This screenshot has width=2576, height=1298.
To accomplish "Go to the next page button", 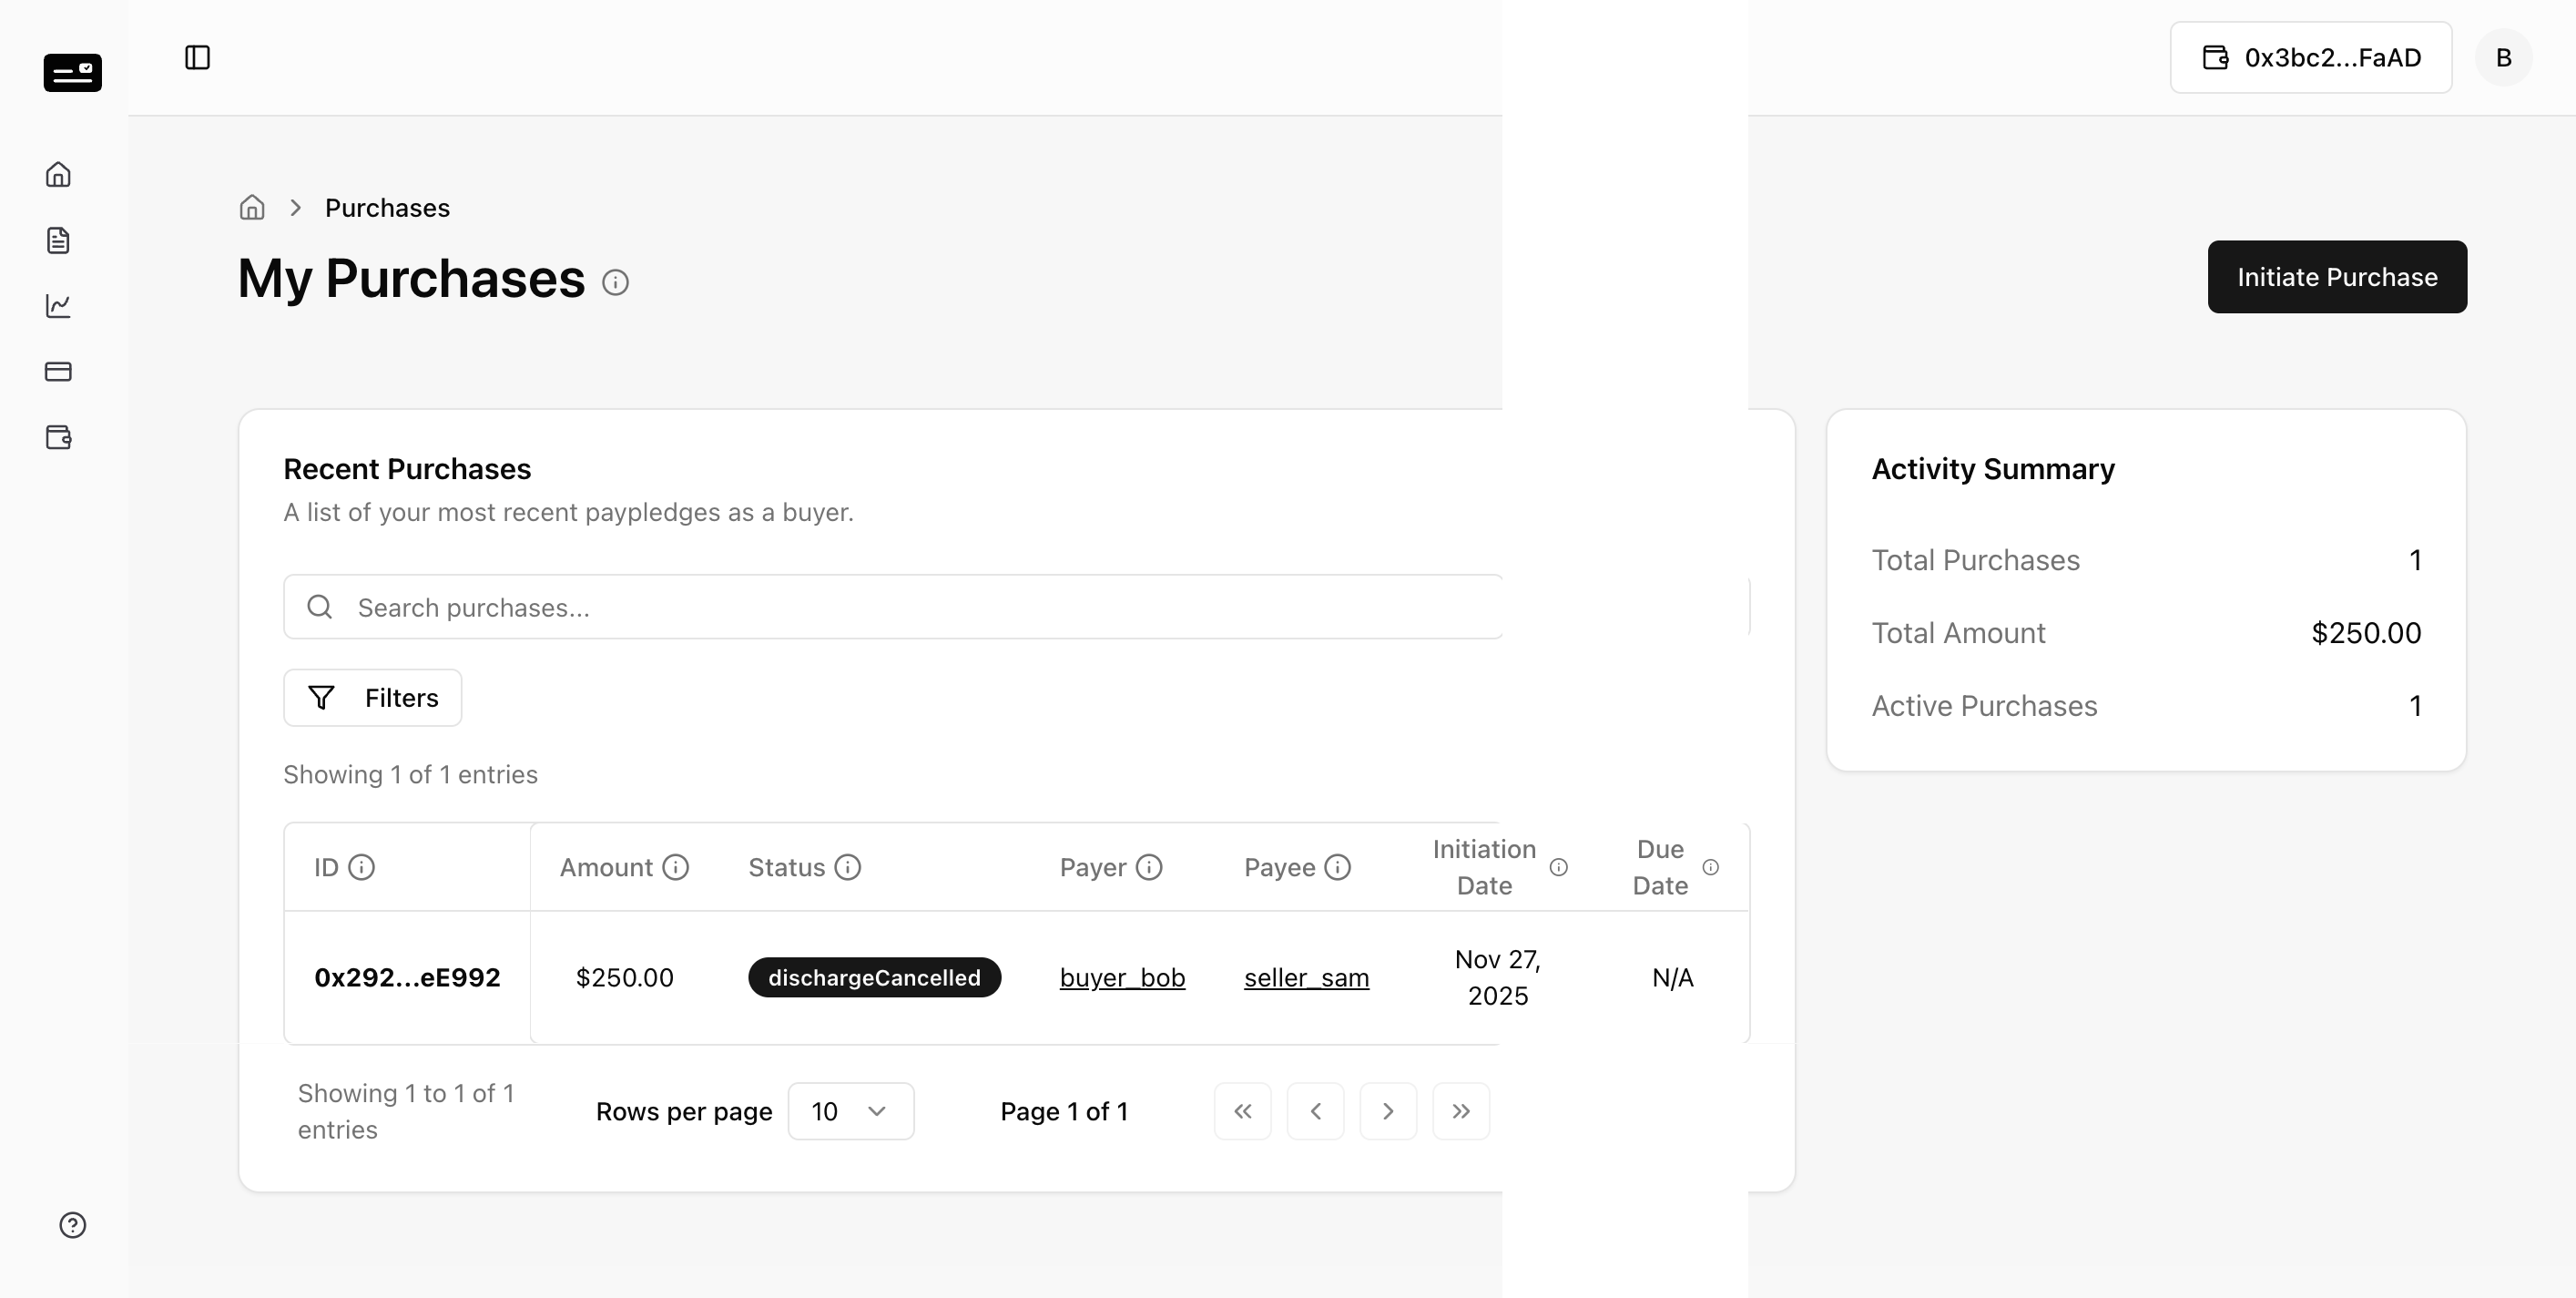I will click(1388, 1111).
